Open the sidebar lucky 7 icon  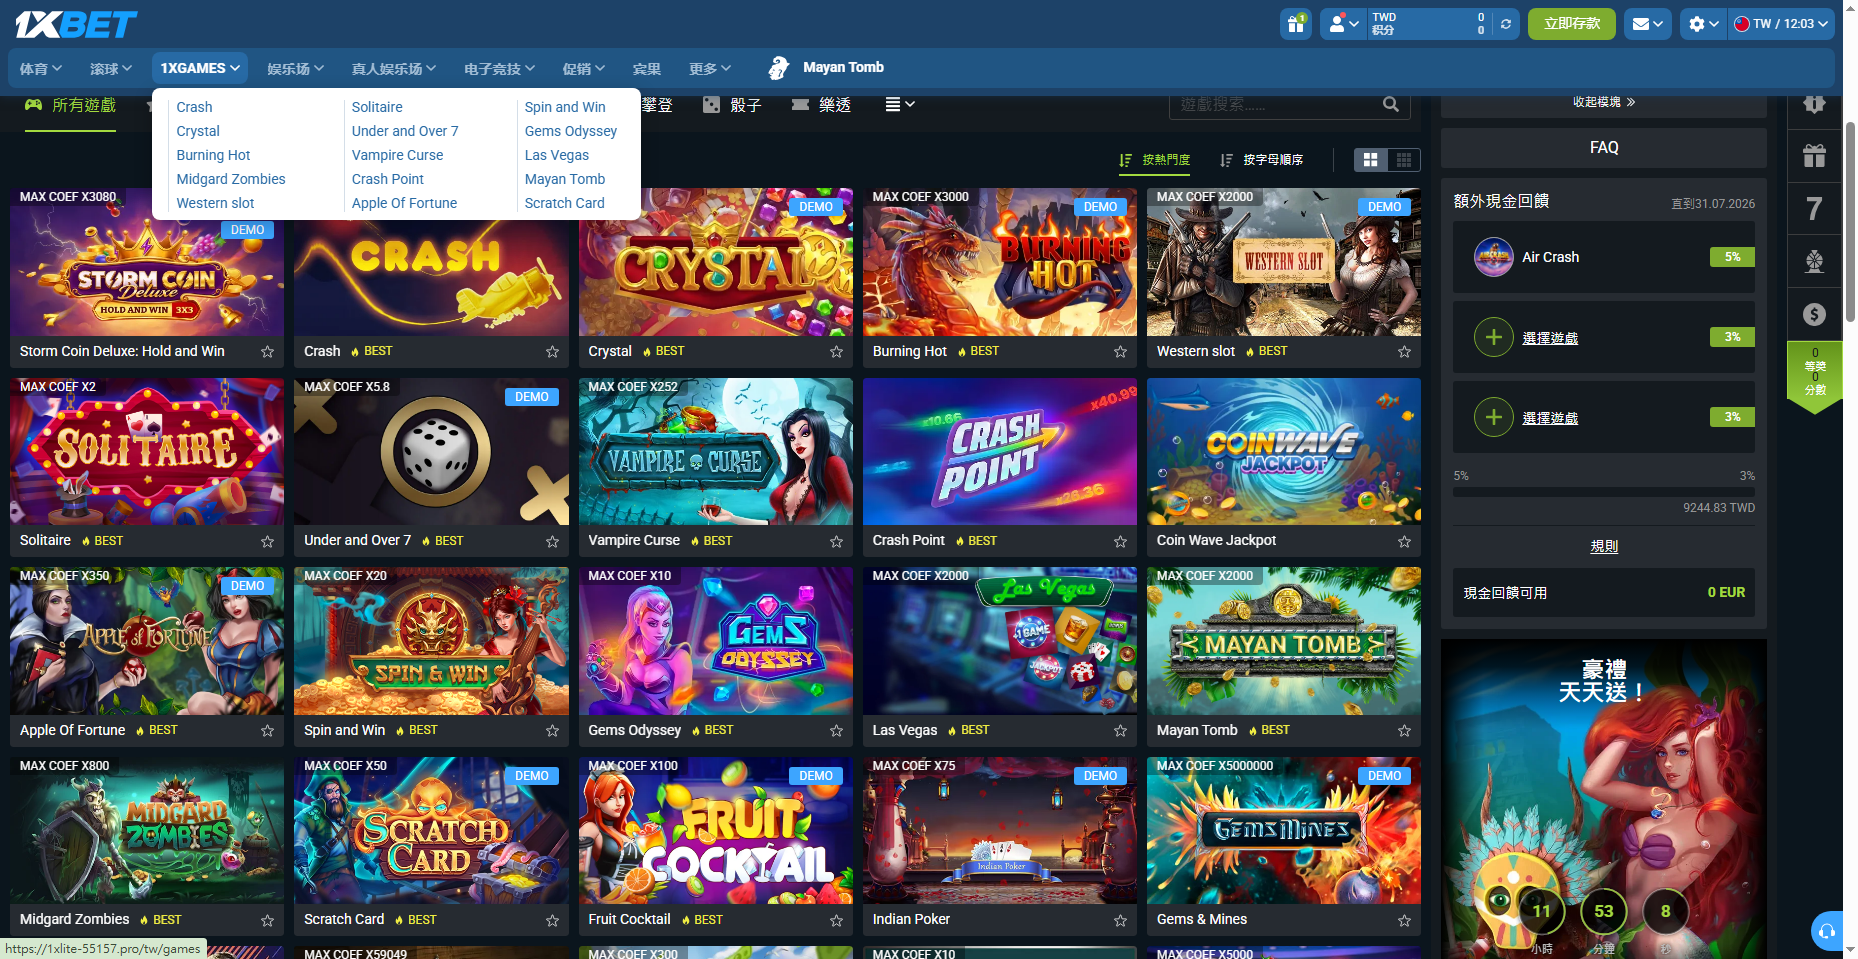1815,209
